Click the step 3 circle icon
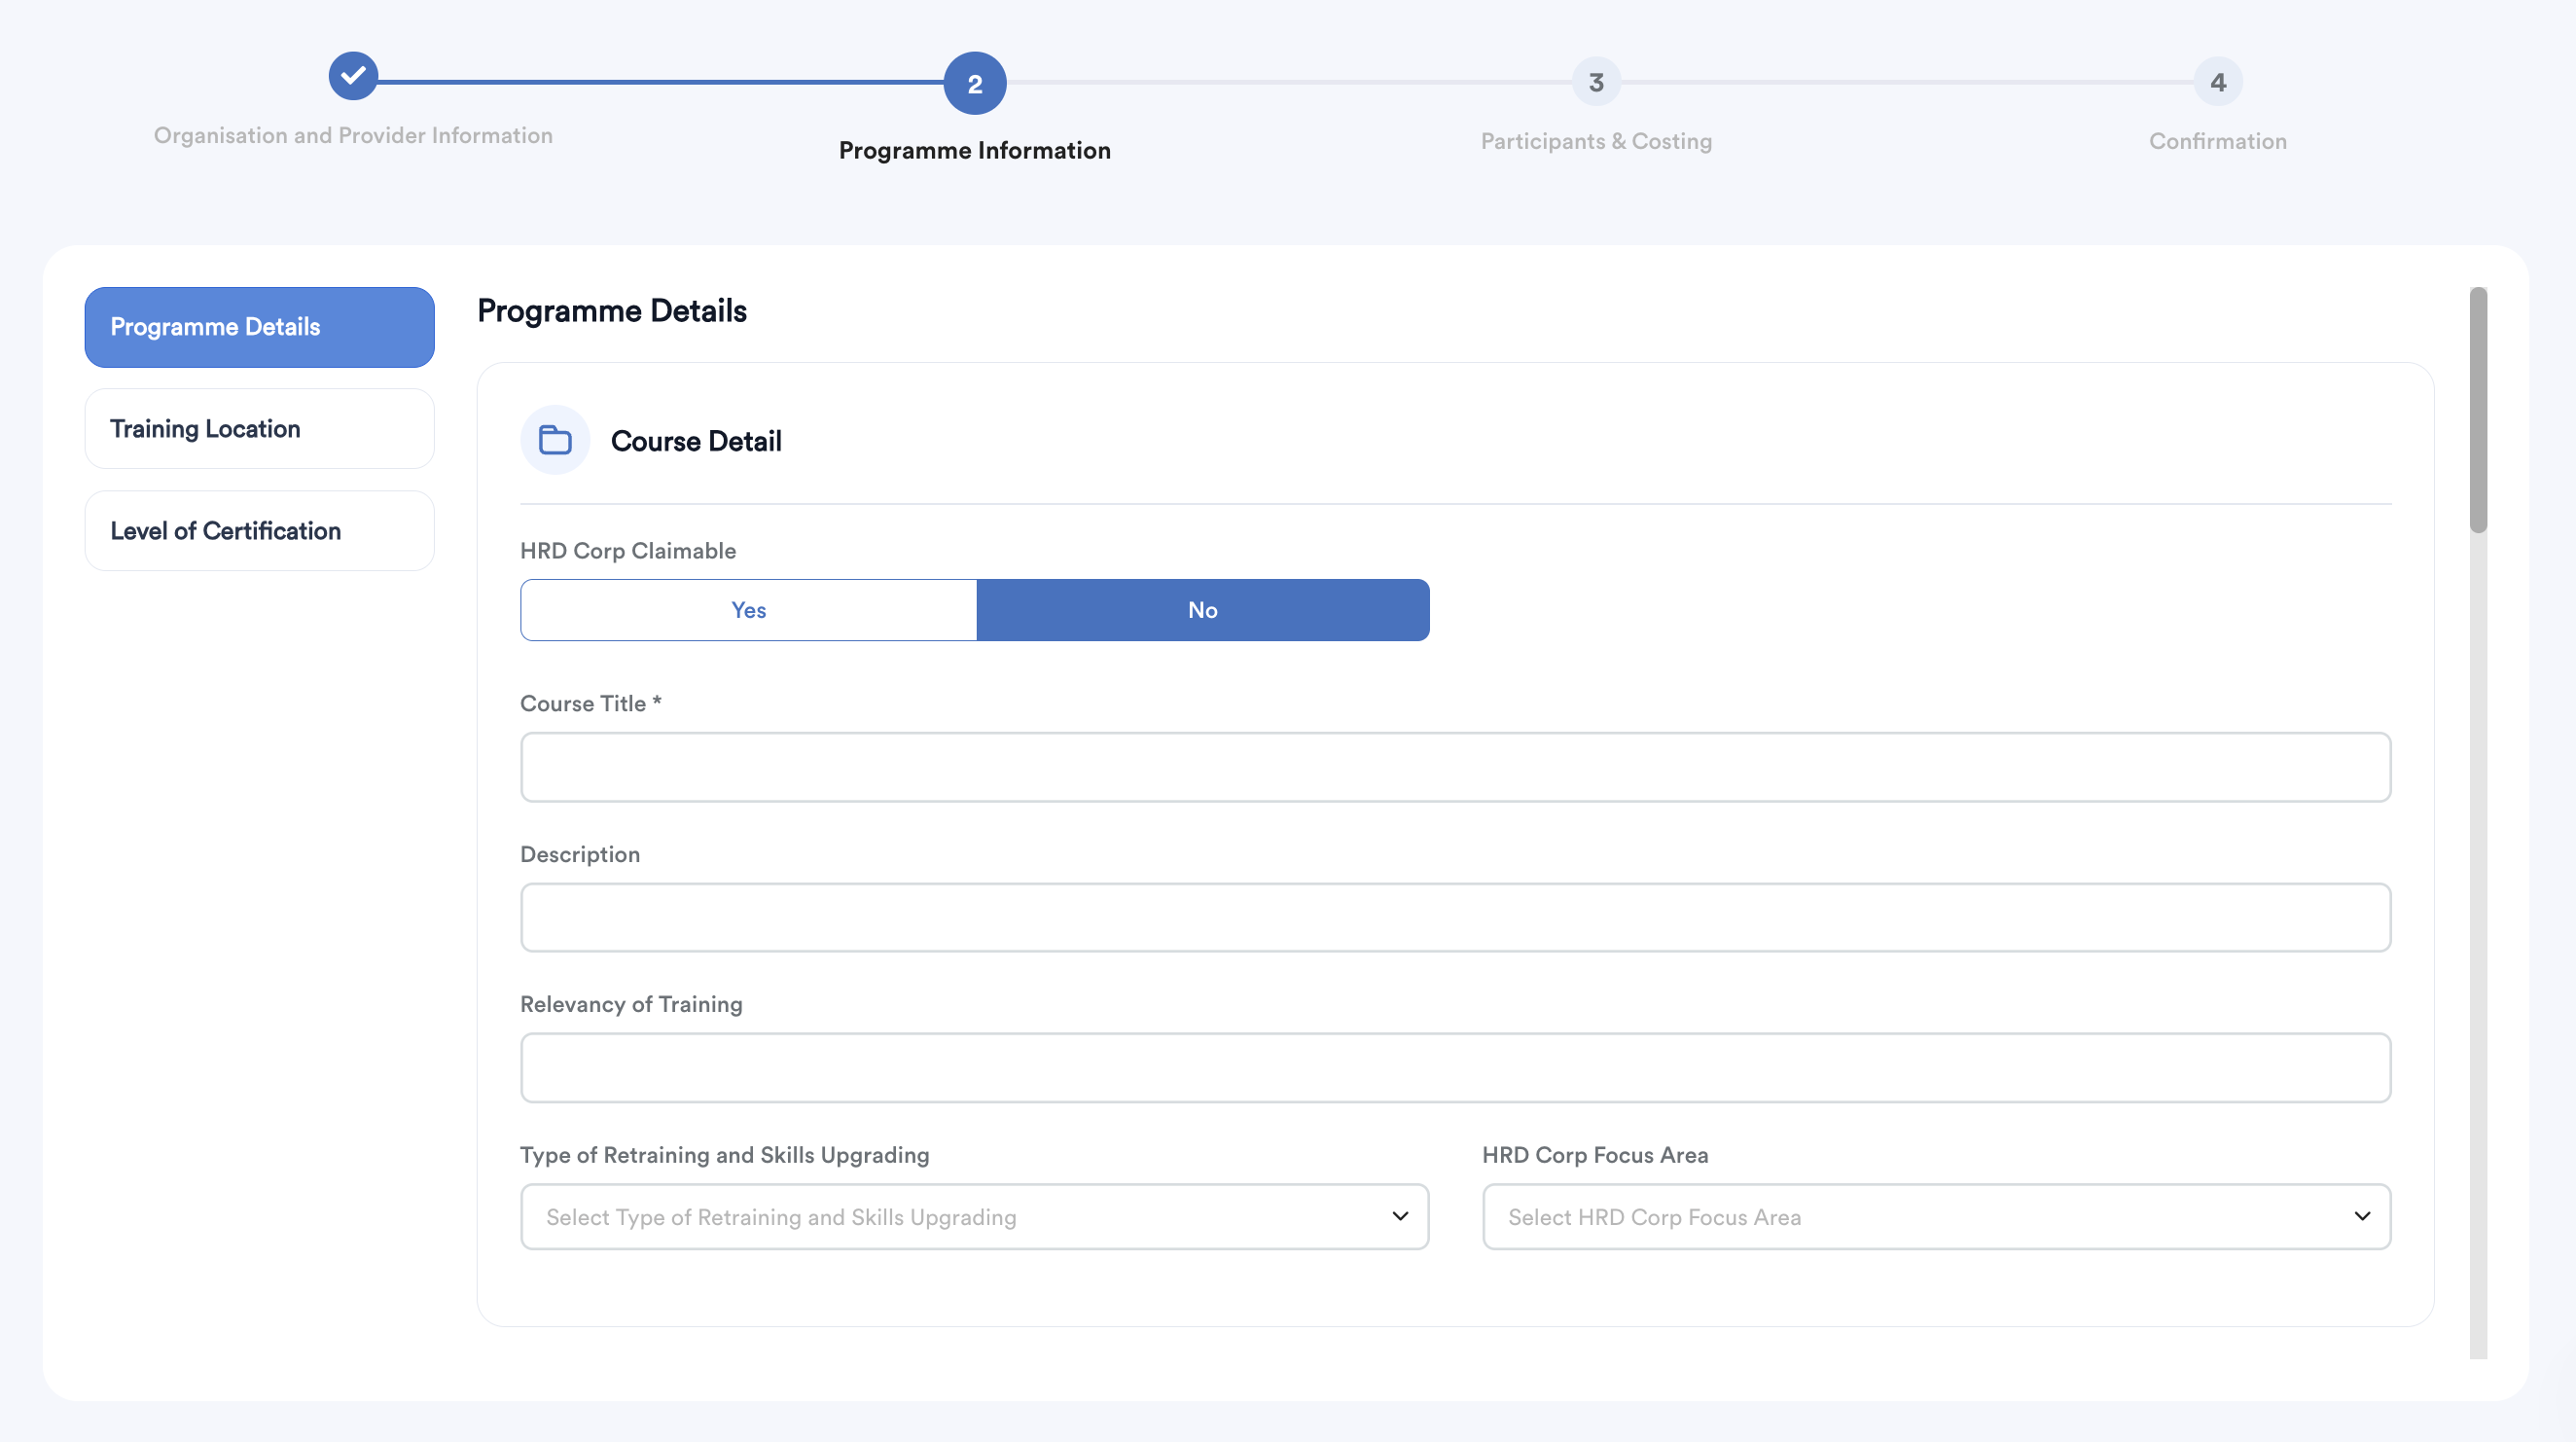 [1596, 82]
